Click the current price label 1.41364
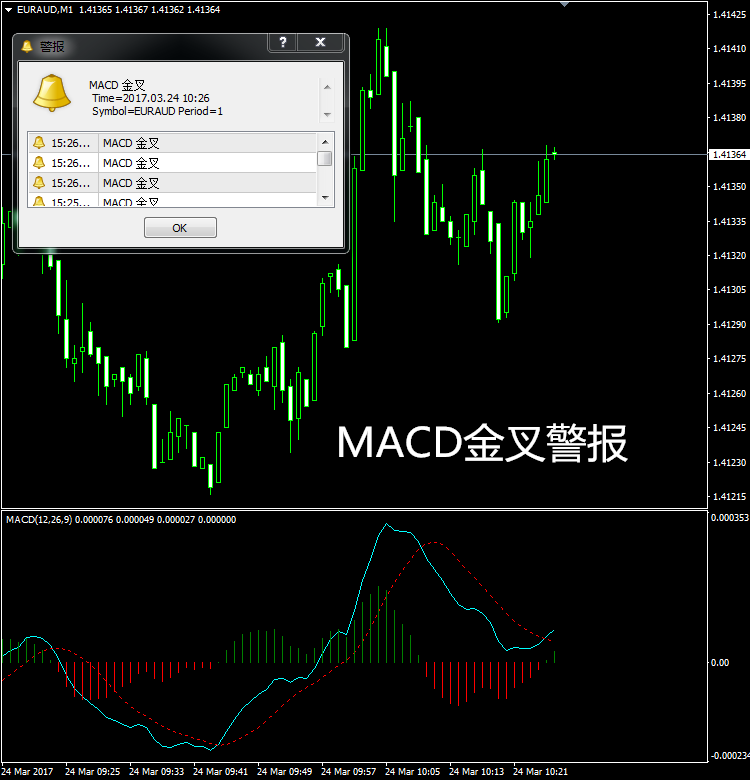This screenshot has width=750, height=780. [729, 155]
